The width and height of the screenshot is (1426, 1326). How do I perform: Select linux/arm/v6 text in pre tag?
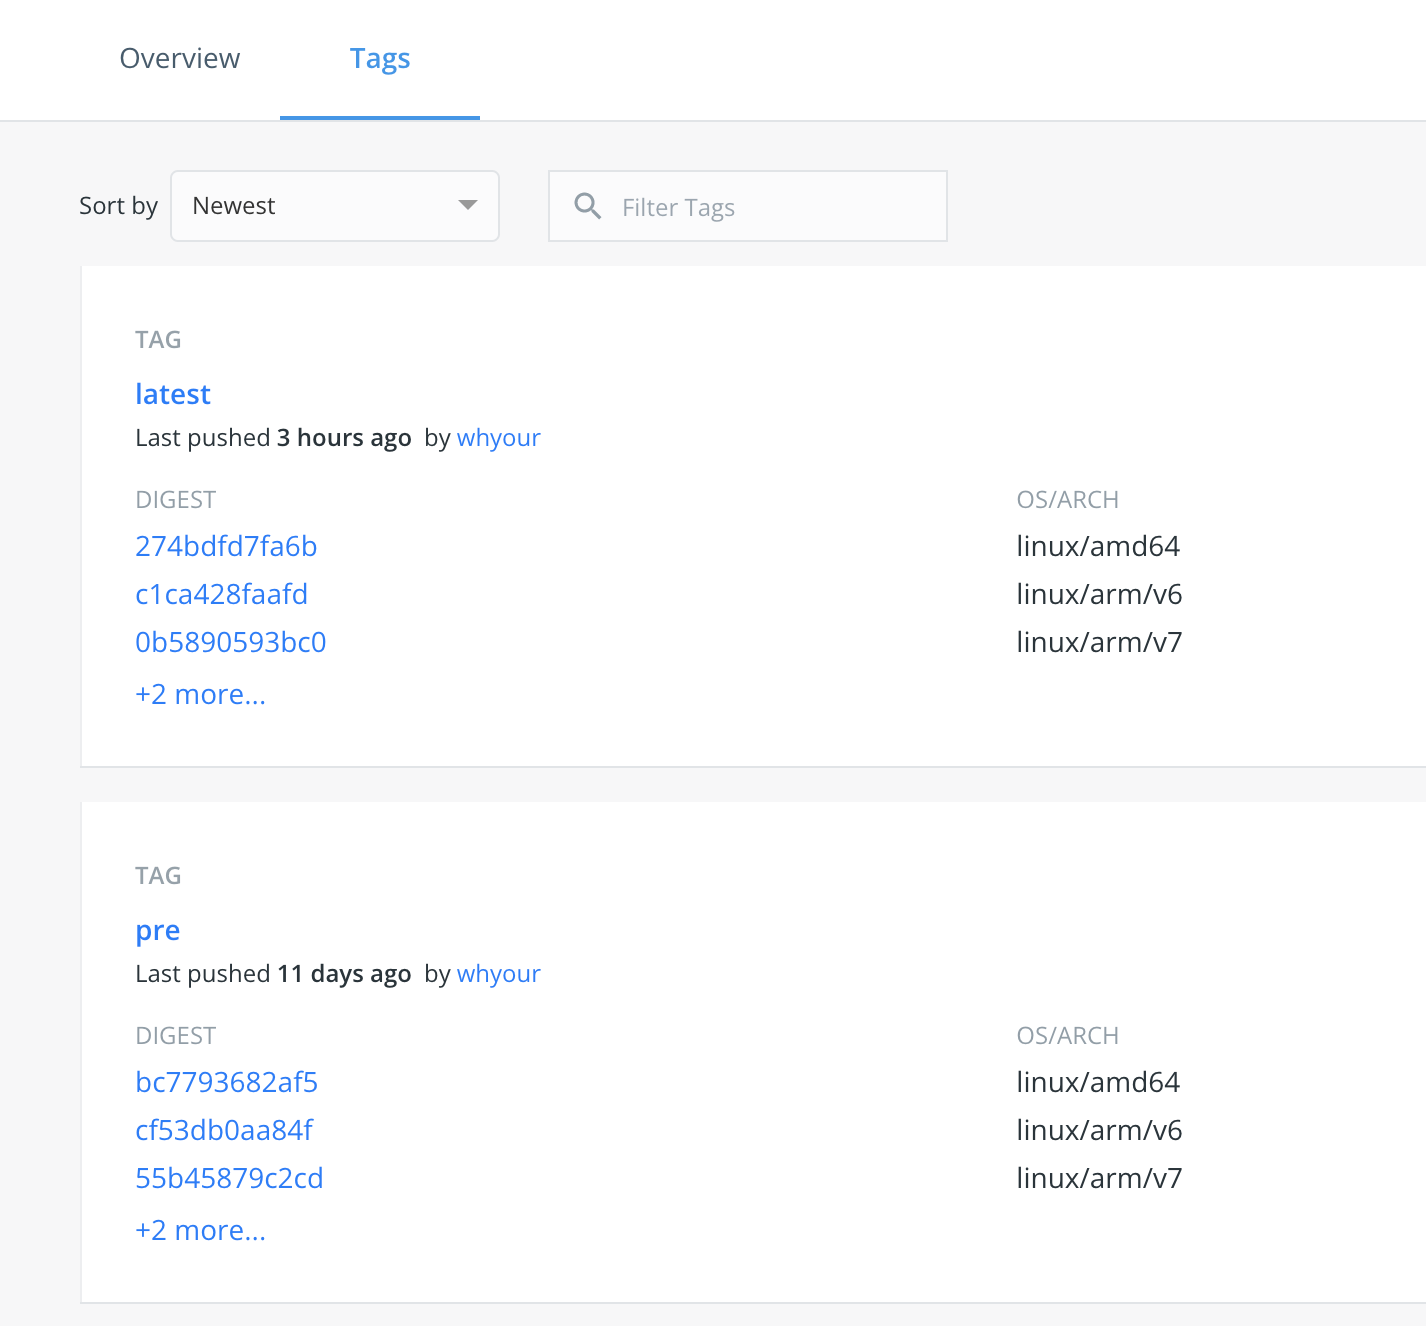[1099, 1130]
